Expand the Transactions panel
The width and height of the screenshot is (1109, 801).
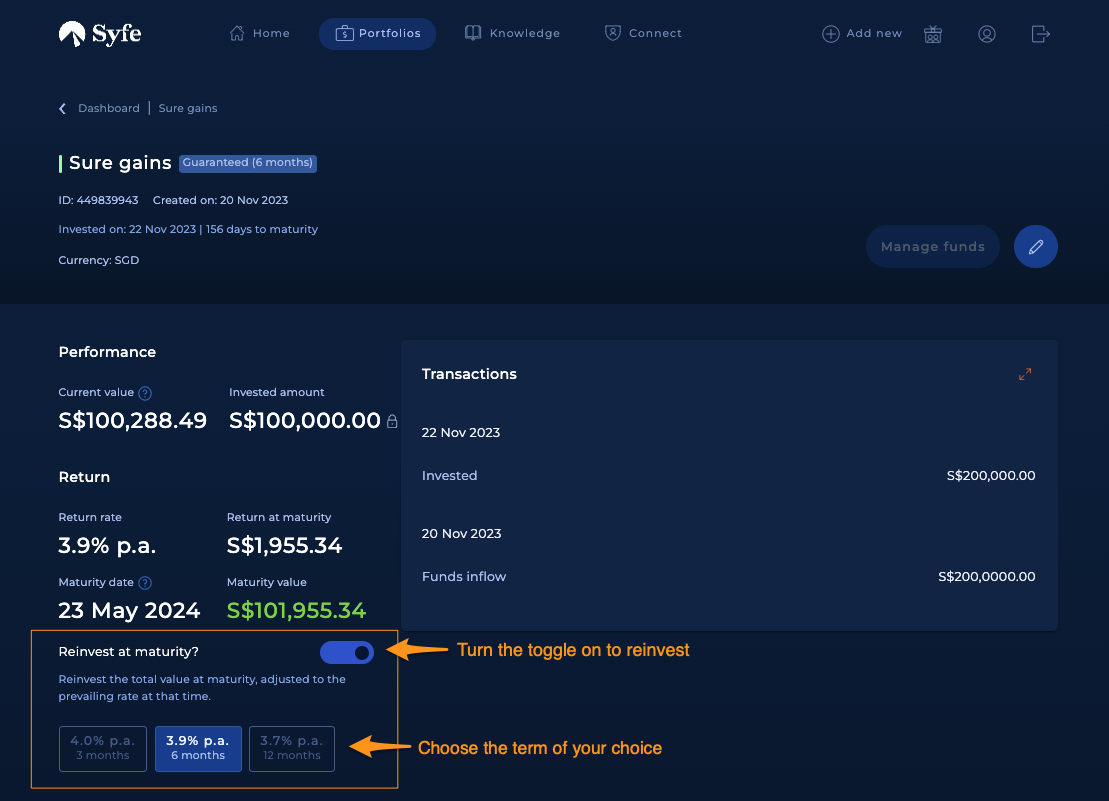1025,374
